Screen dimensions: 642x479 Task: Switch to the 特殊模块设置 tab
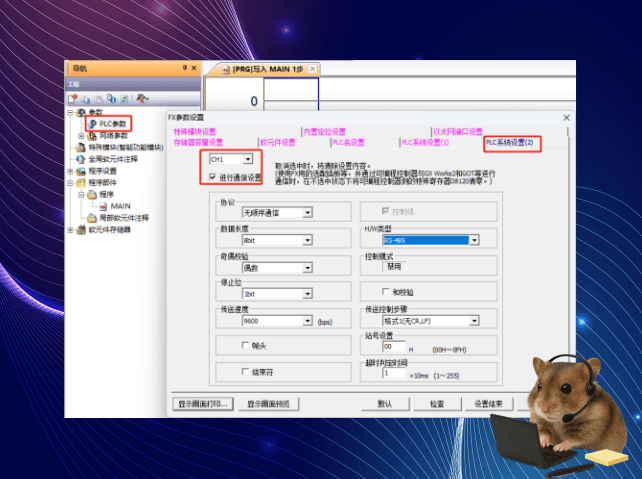(195, 131)
